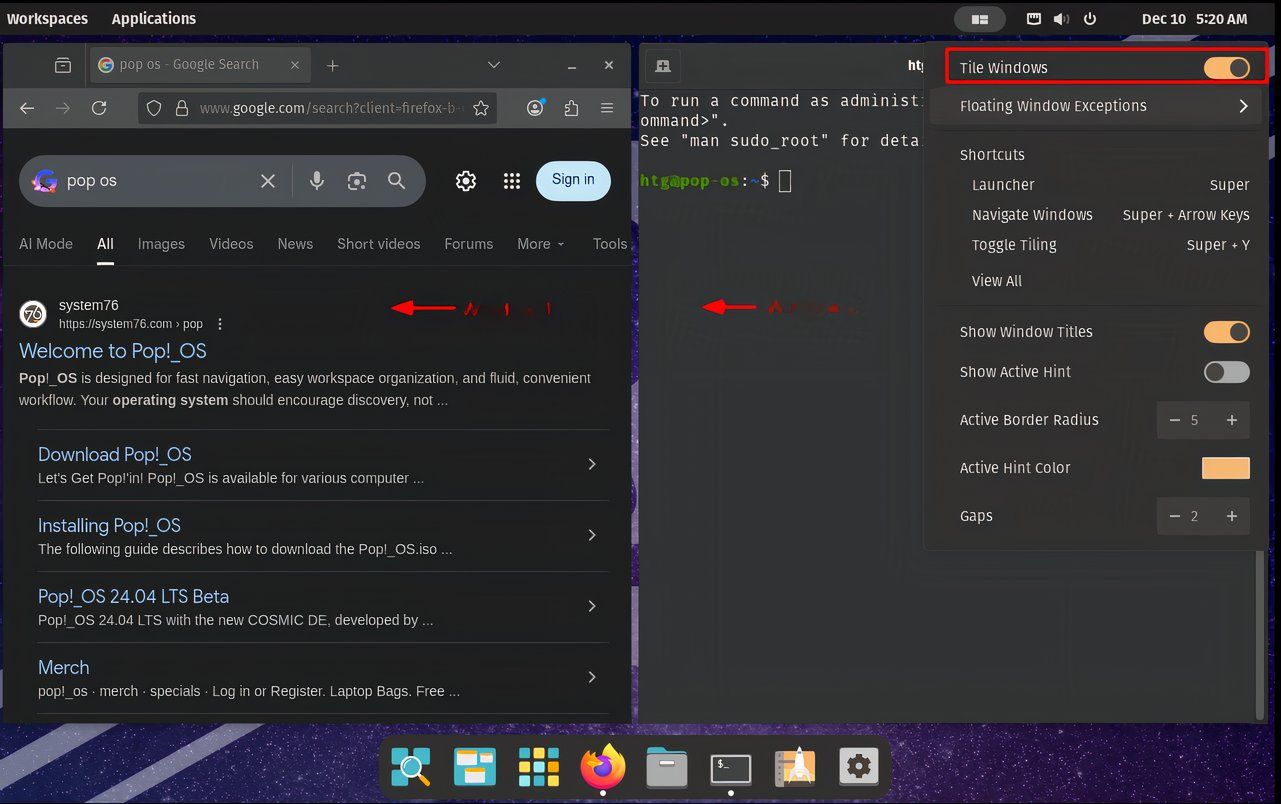Click the Sign in button
This screenshot has width=1281, height=804.
tap(573, 181)
